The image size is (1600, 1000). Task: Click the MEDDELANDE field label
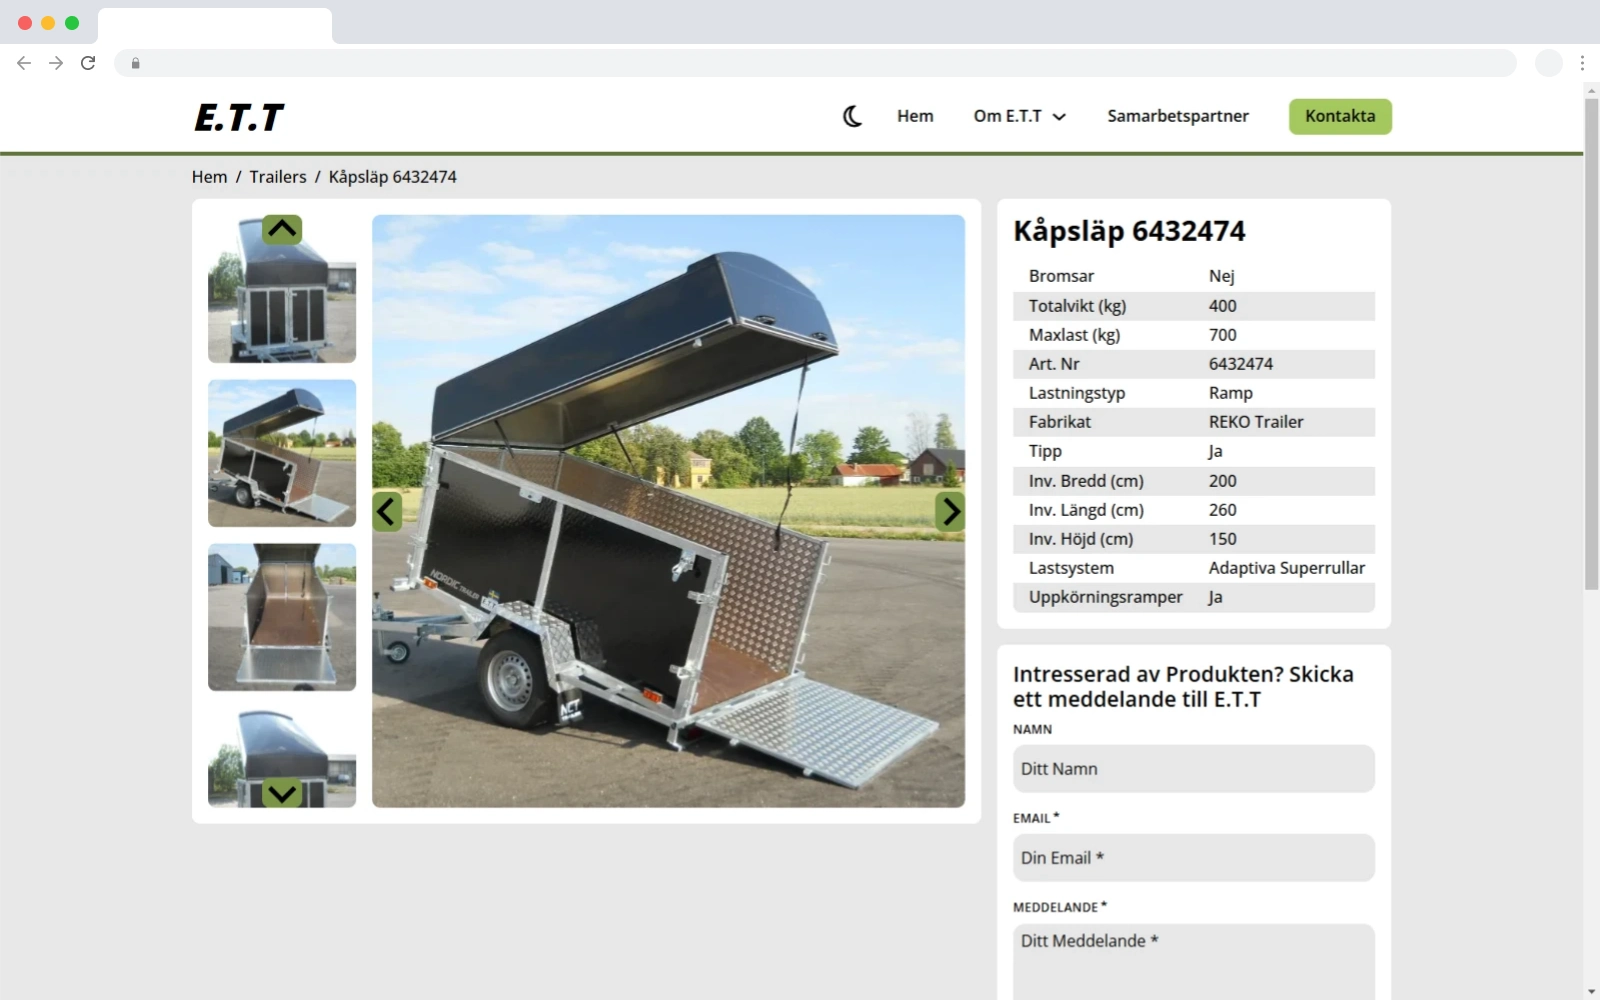[1059, 907]
